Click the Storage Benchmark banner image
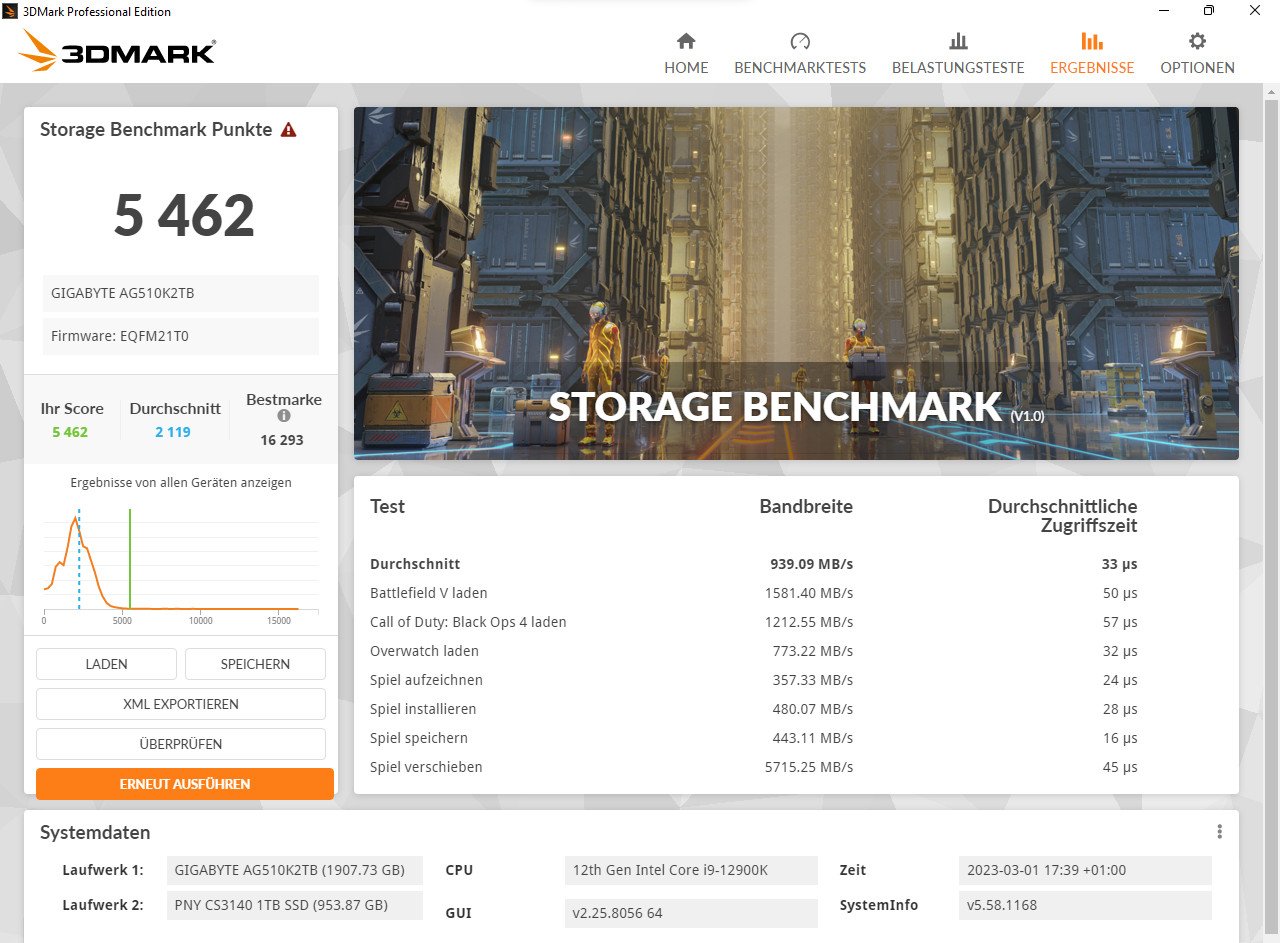The height and width of the screenshot is (943, 1280). click(x=796, y=283)
